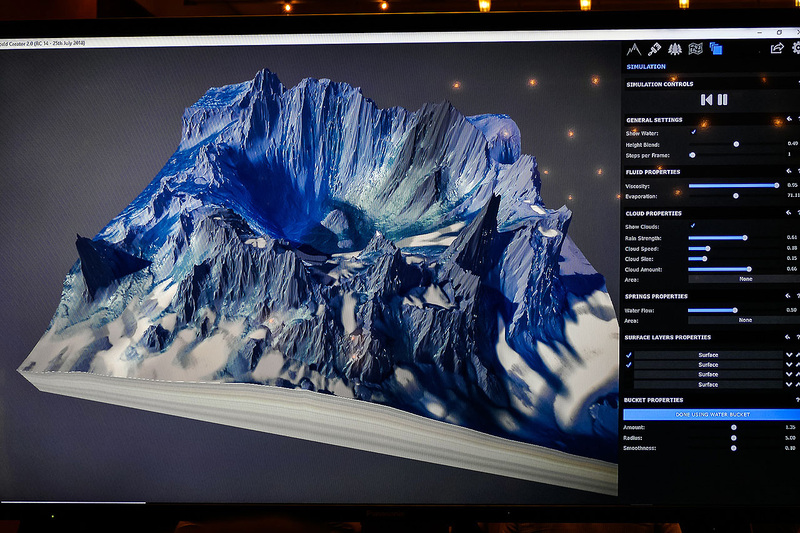Click the Simulation Controls section header
The width and height of the screenshot is (800, 533).
click(660, 84)
